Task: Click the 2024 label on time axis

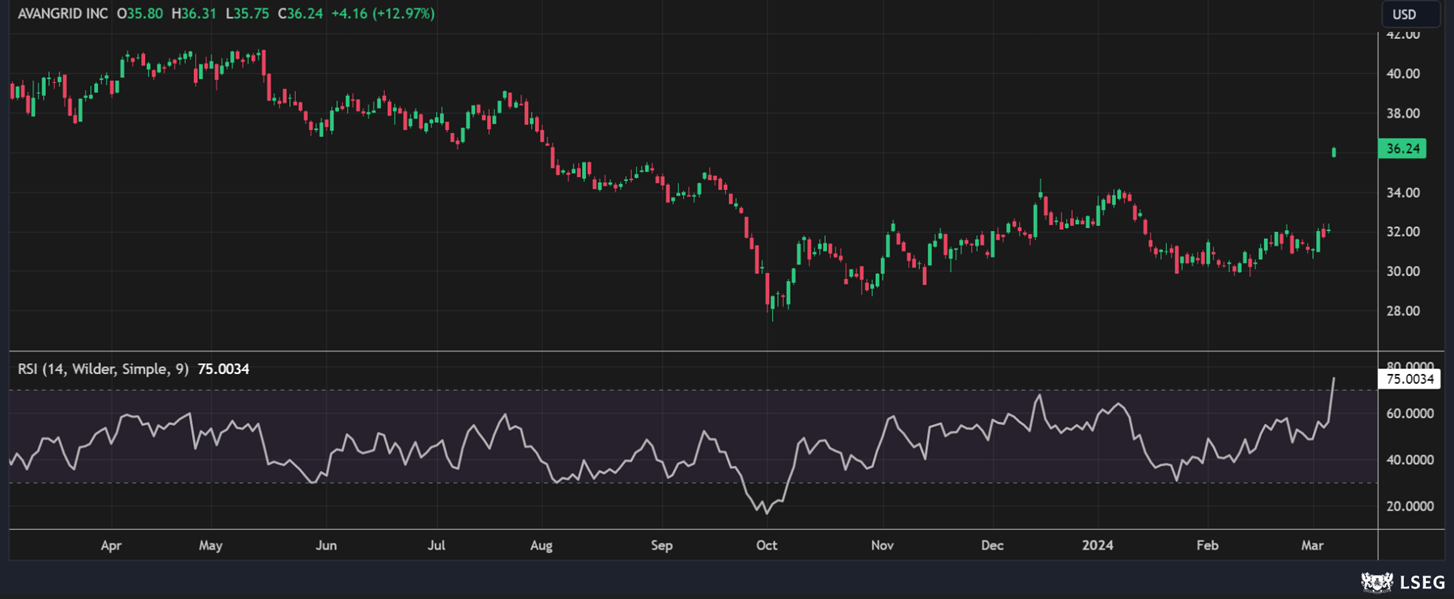Action: [1097, 546]
